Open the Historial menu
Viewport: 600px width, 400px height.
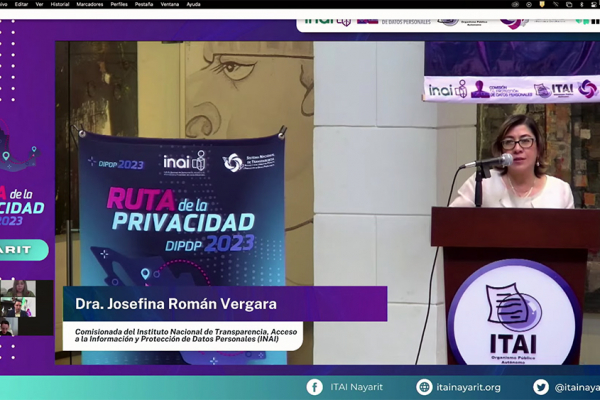[x=60, y=4]
